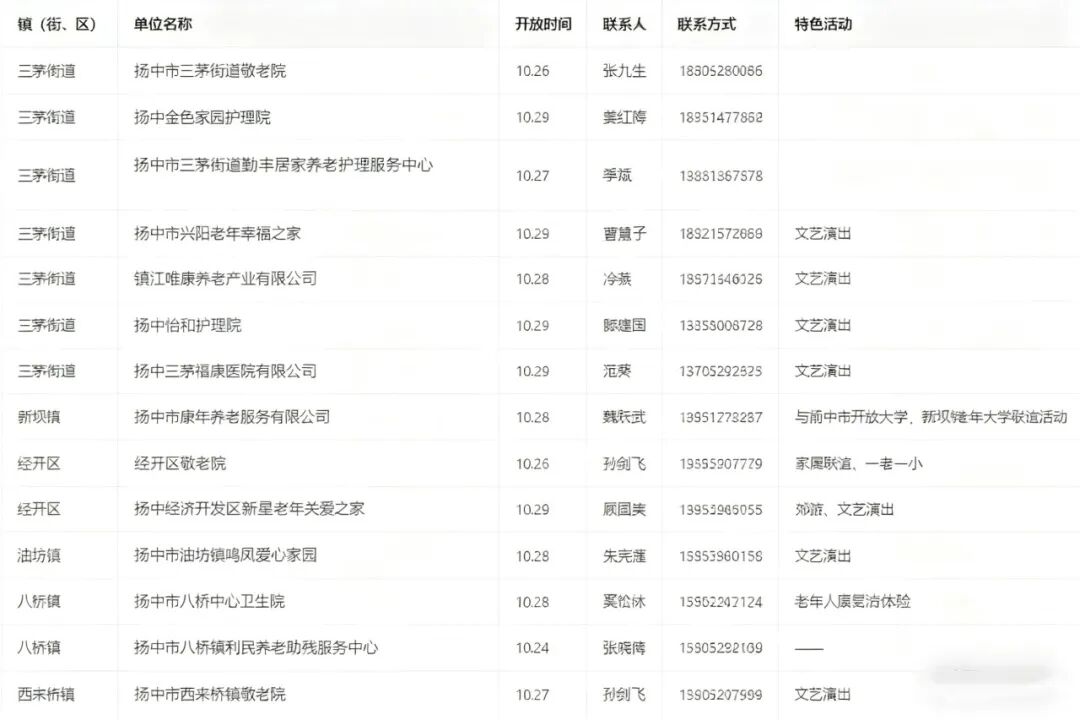The image size is (1080, 720).
Task: Select the 联系人 column header
Action: (x=624, y=24)
